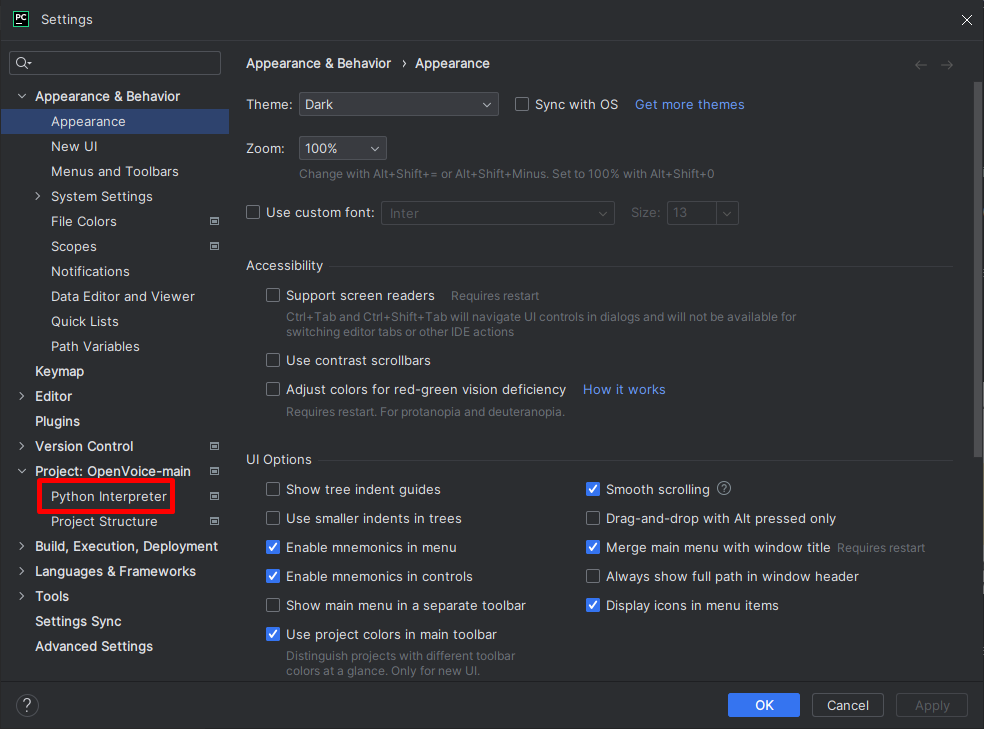
Task: Tick Use contrast scrollbars checkbox
Action: point(273,360)
